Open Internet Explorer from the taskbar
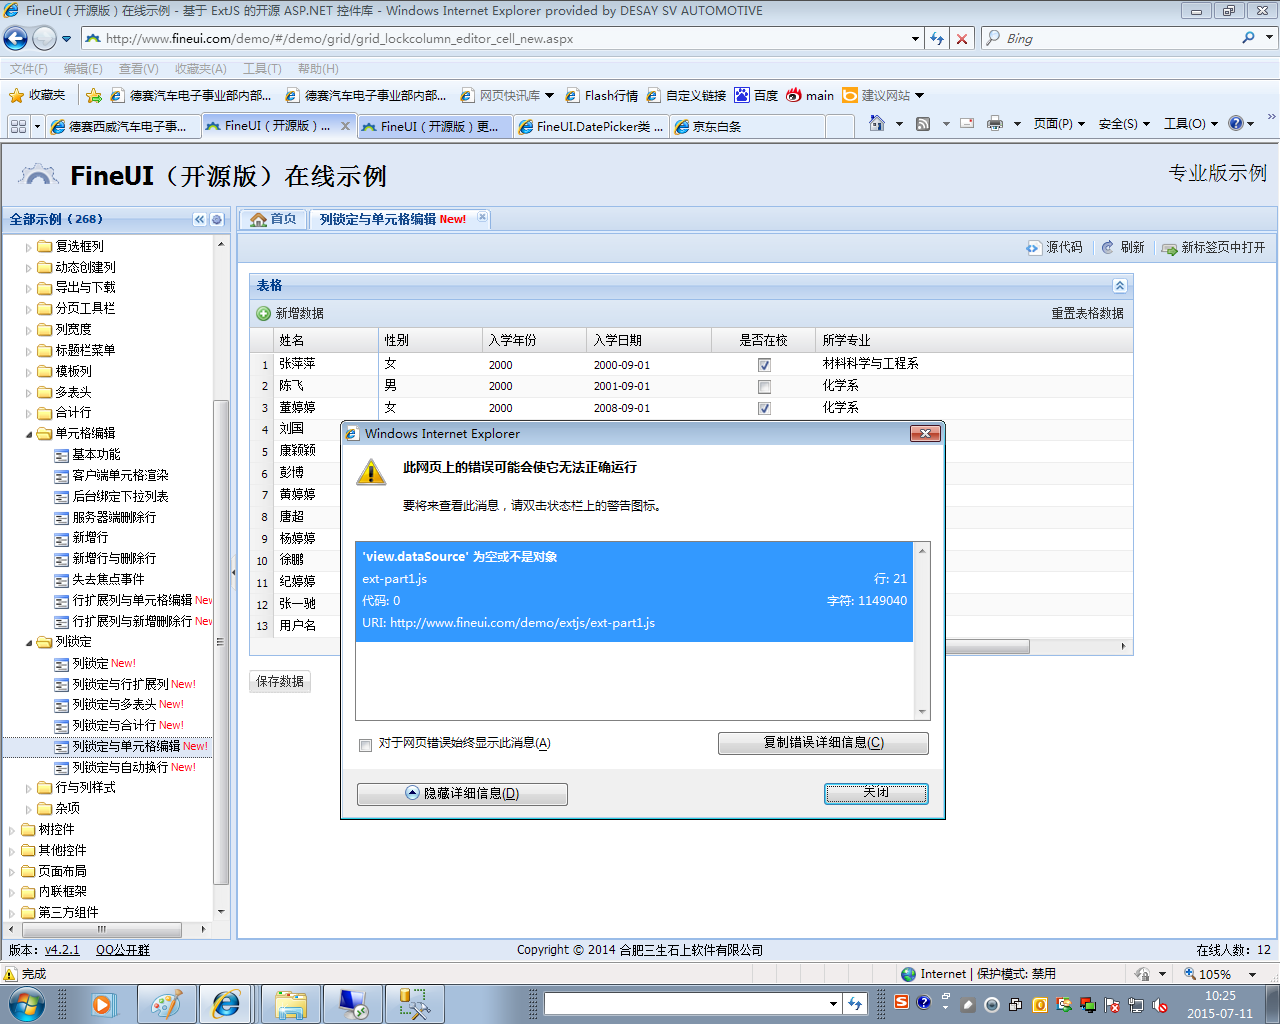The width and height of the screenshot is (1280, 1024). [x=227, y=1004]
